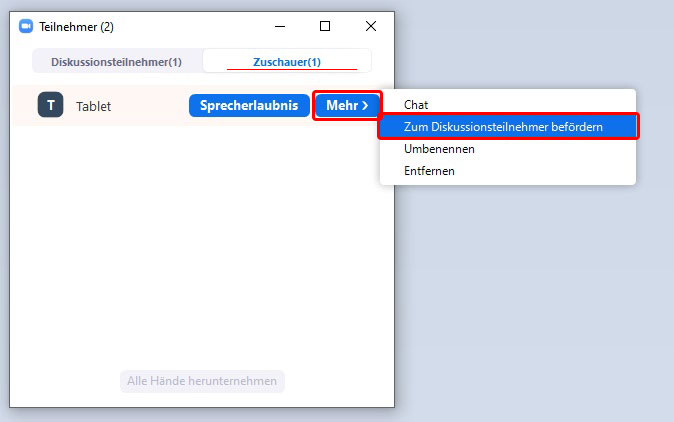Click the chevron arrow on Mehr
Viewport: 674px width, 422px height.
tap(365, 105)
